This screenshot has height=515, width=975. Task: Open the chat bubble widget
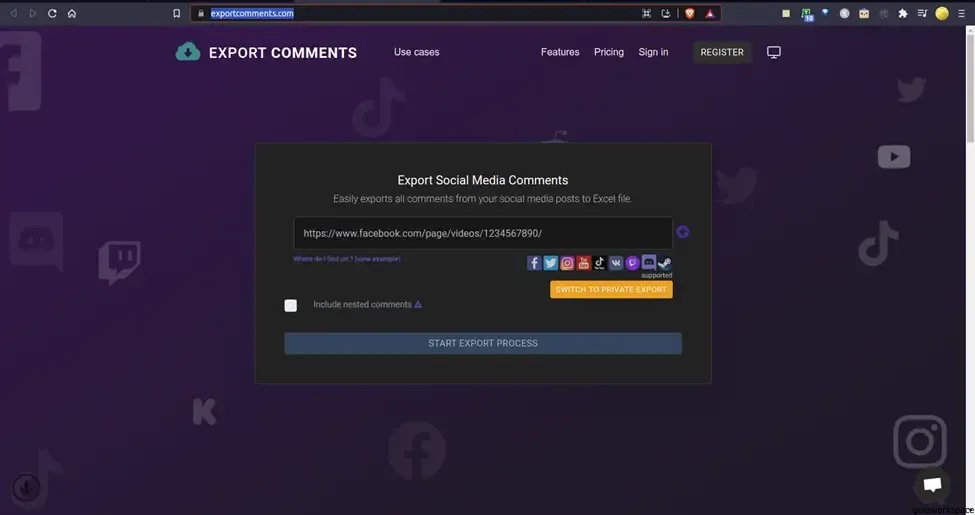(932, 485)
